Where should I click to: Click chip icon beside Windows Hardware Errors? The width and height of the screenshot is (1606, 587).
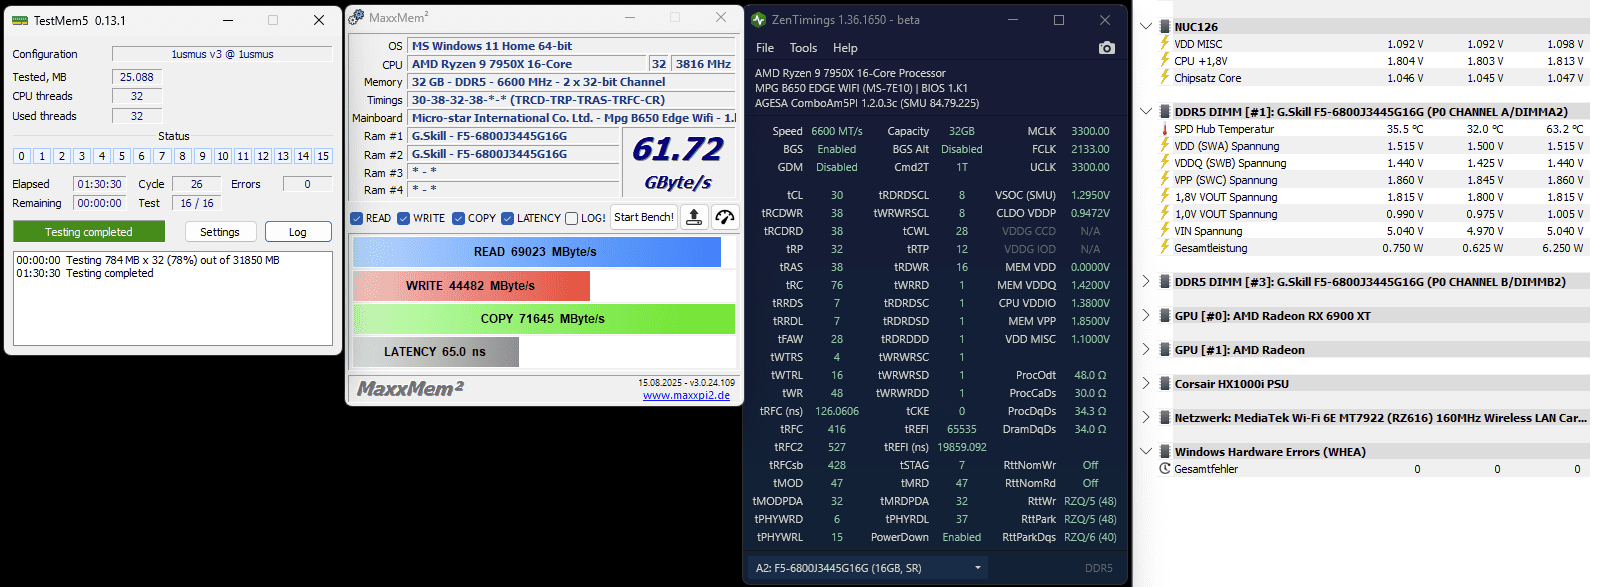pos(1164,452)
